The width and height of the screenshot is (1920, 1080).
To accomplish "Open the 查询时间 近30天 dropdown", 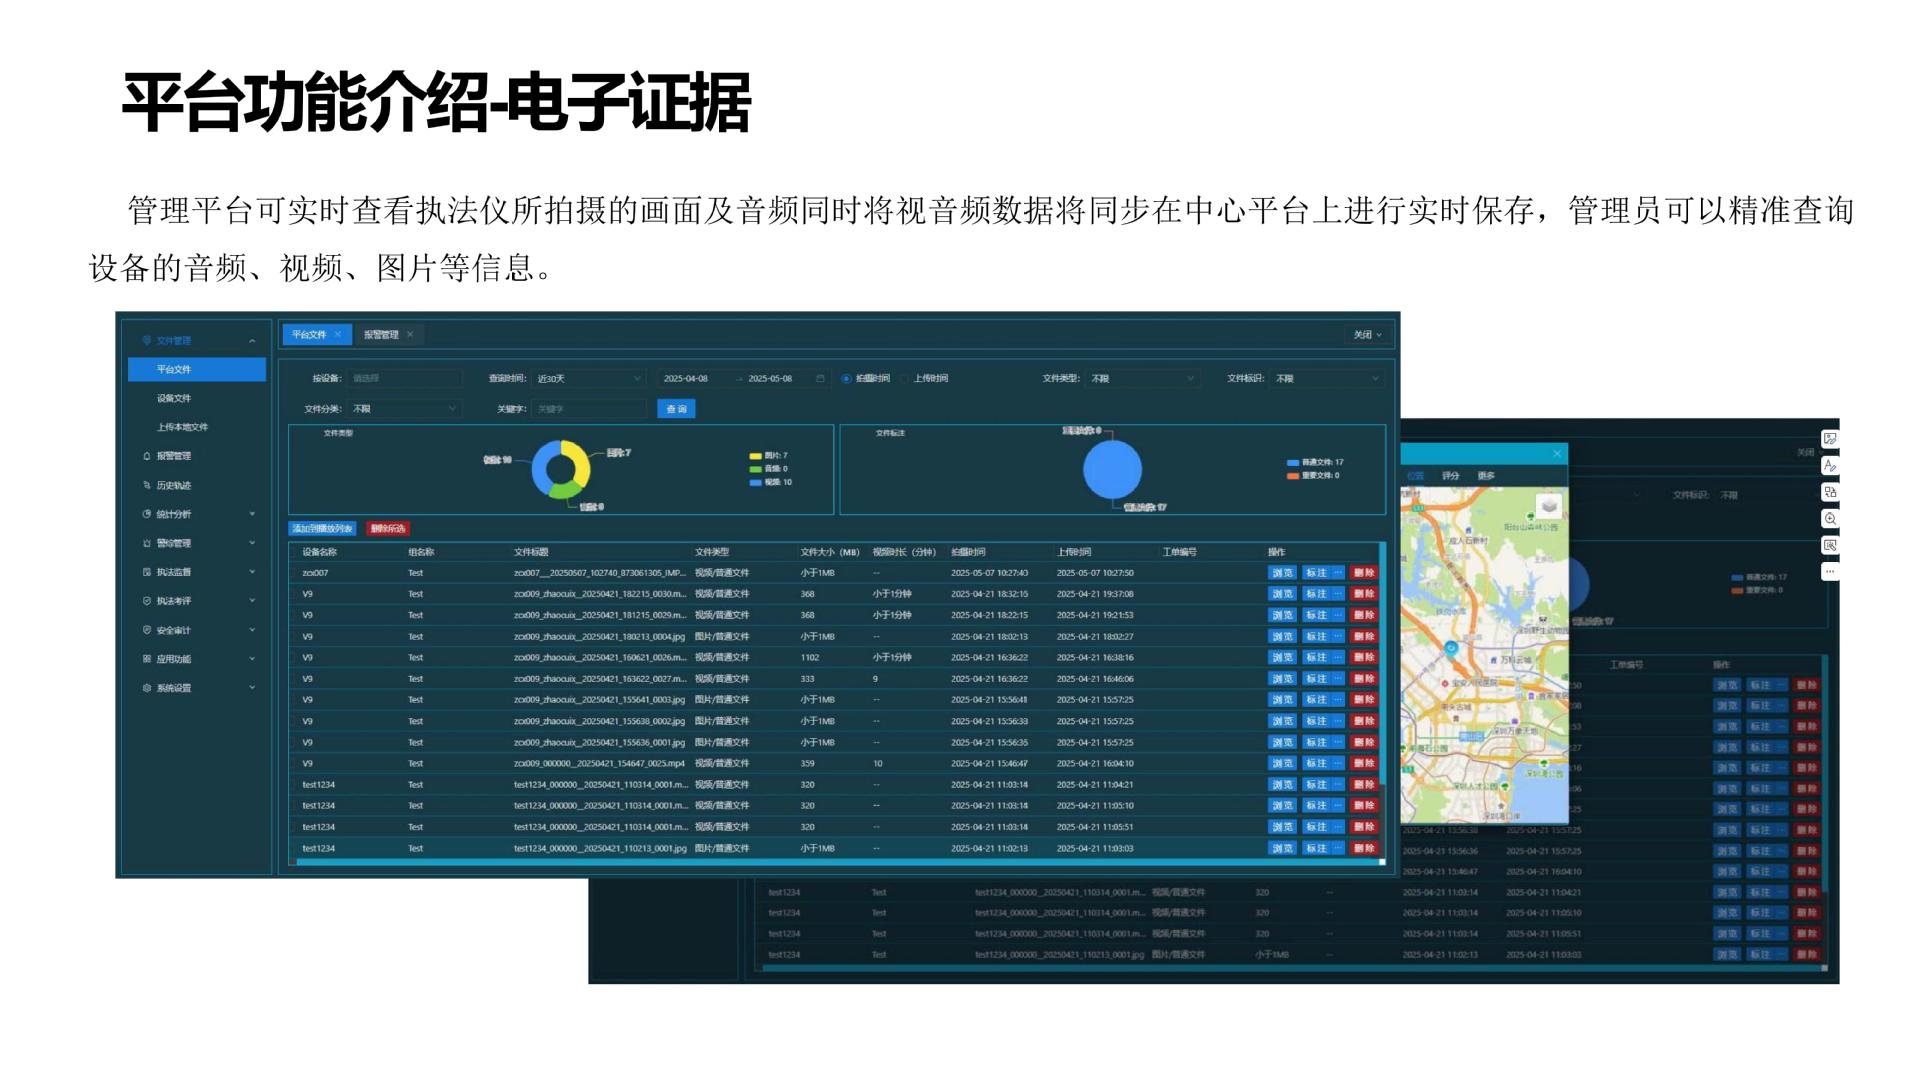I will click(x=588, y=379).
